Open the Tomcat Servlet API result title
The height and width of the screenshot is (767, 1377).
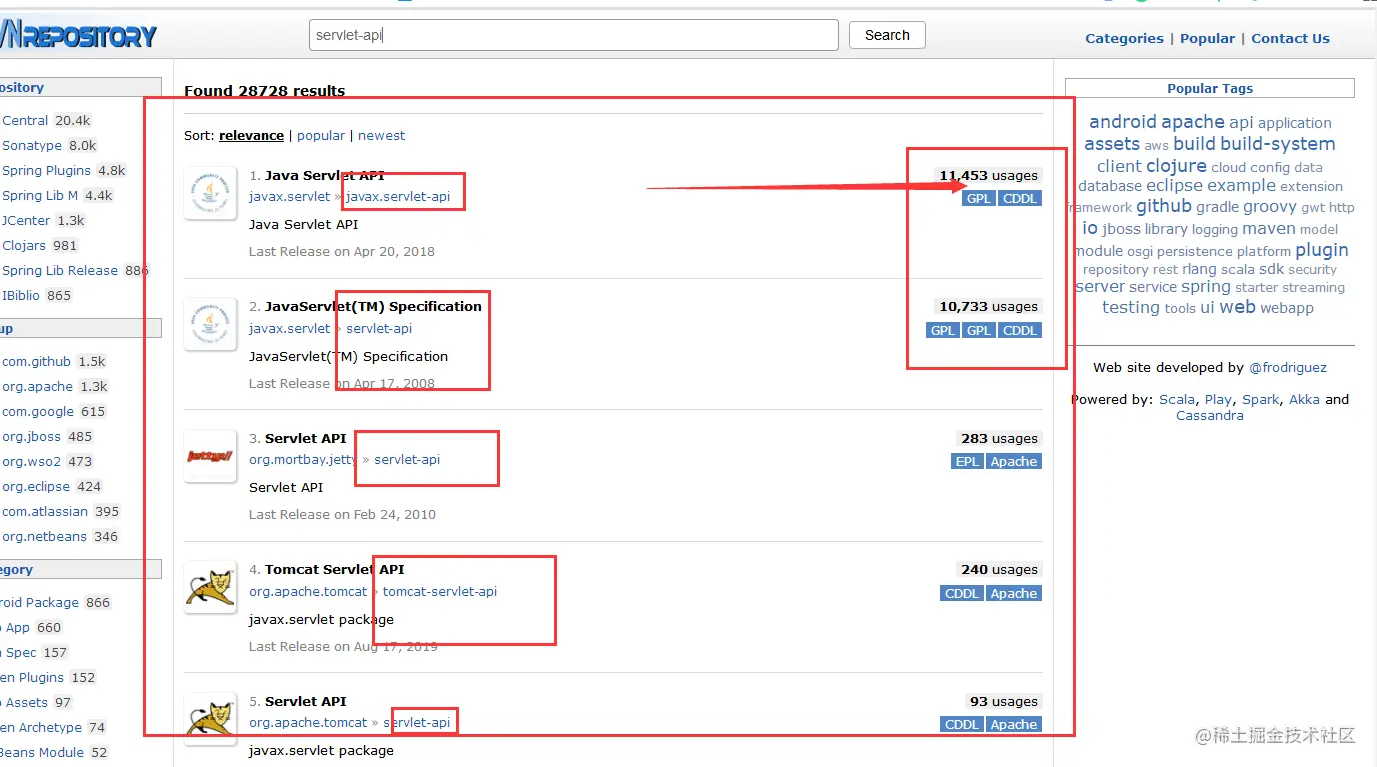335,569
